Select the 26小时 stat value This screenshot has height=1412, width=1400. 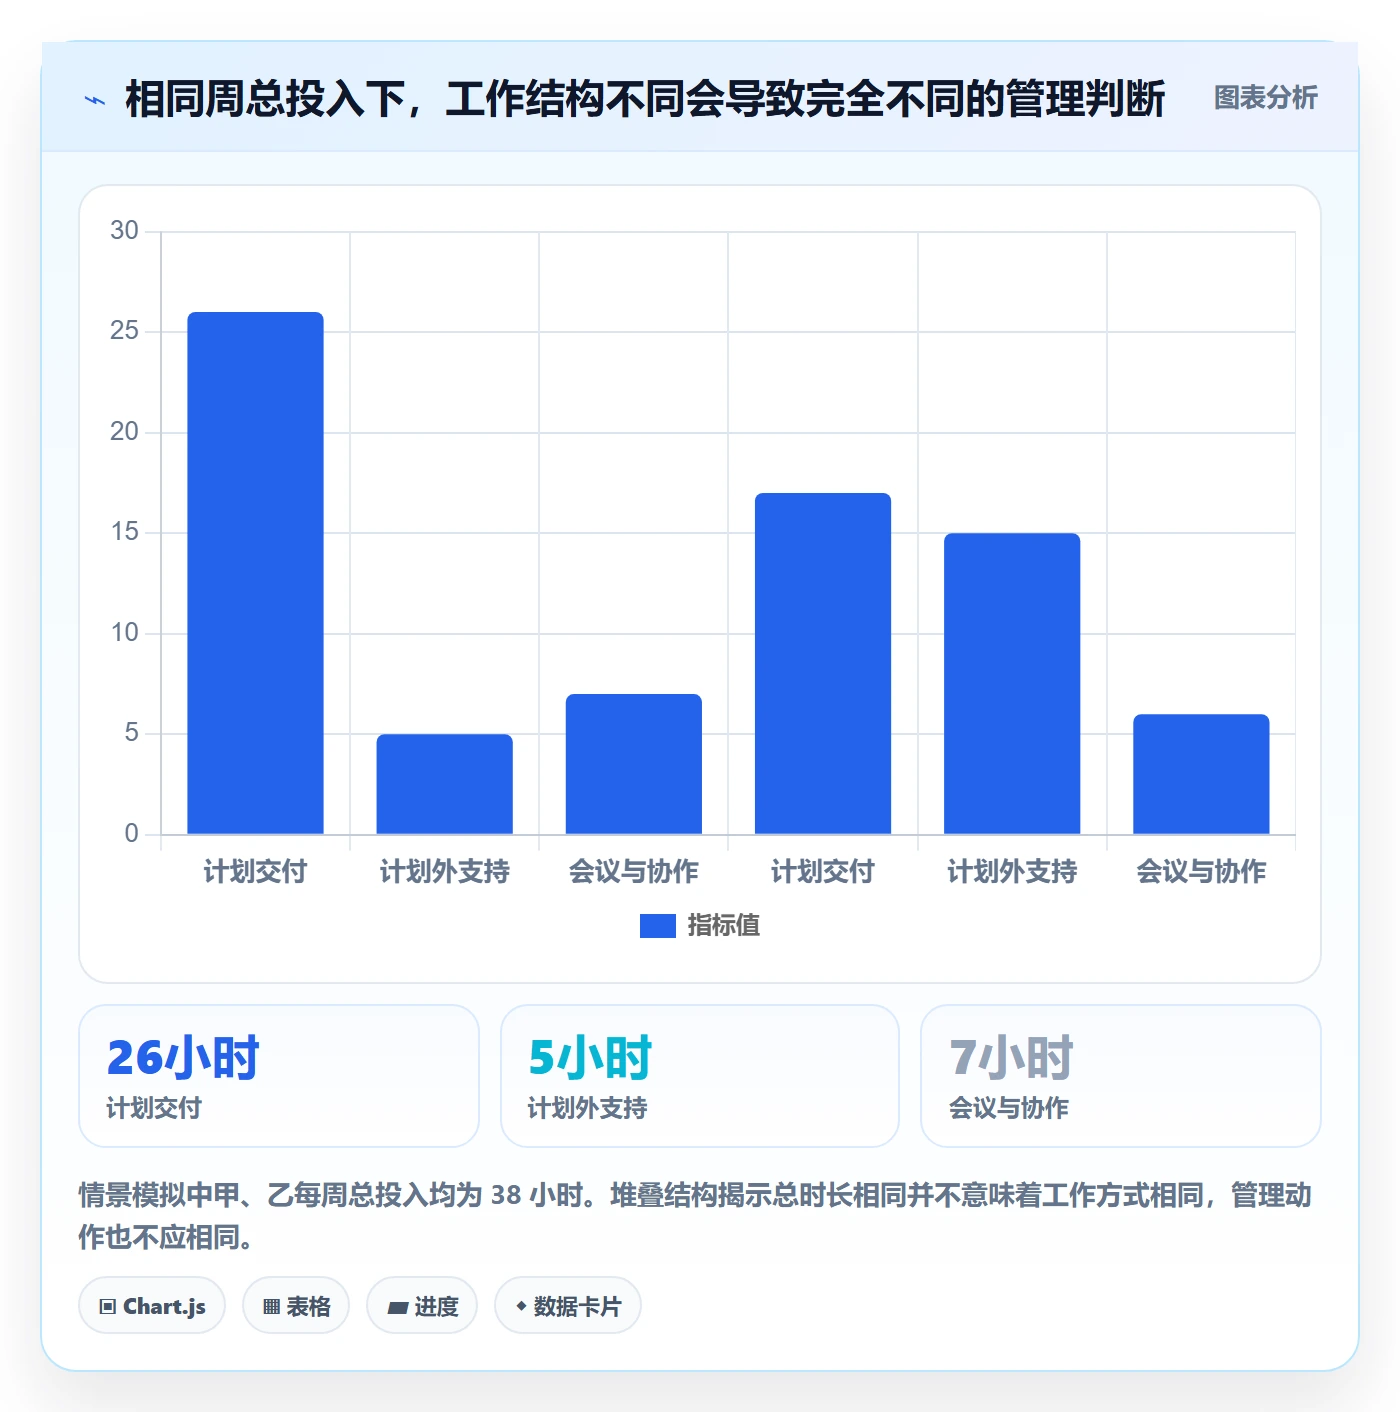coord(183,1057)
